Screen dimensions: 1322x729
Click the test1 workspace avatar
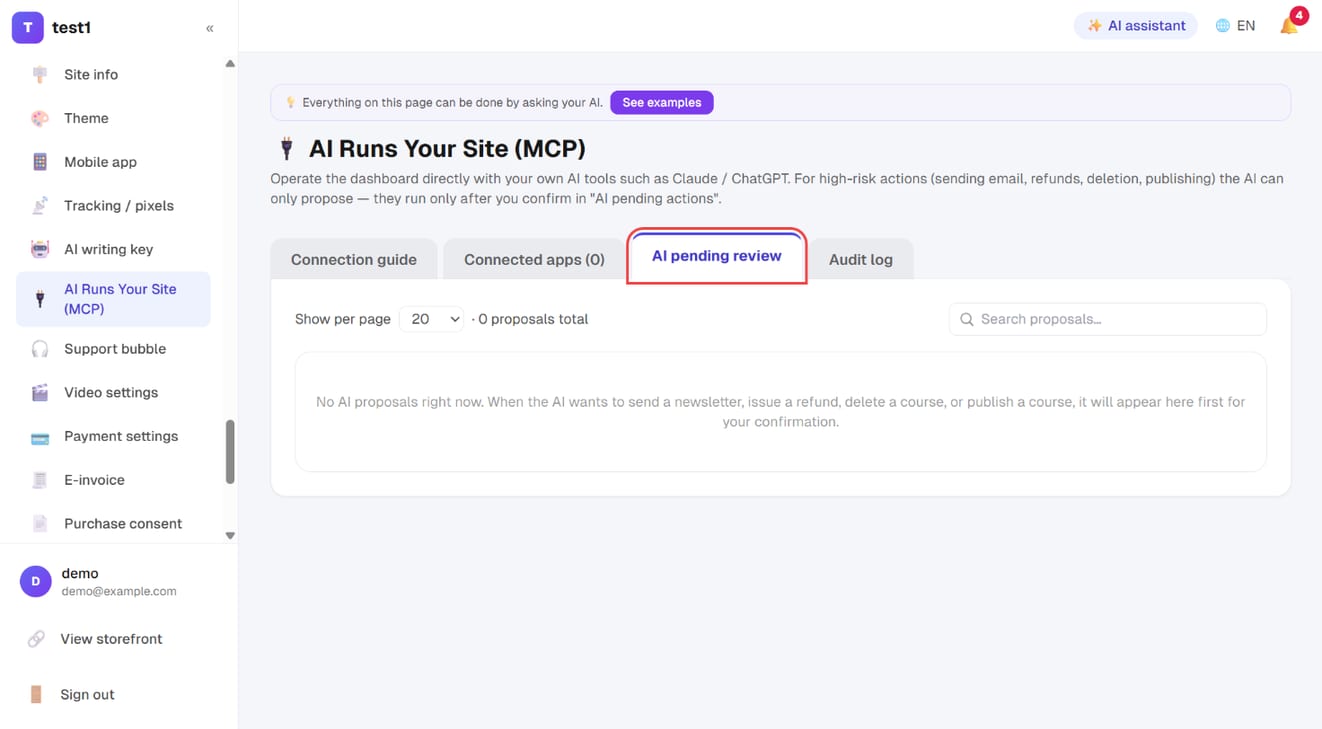(x=27, y=28)
